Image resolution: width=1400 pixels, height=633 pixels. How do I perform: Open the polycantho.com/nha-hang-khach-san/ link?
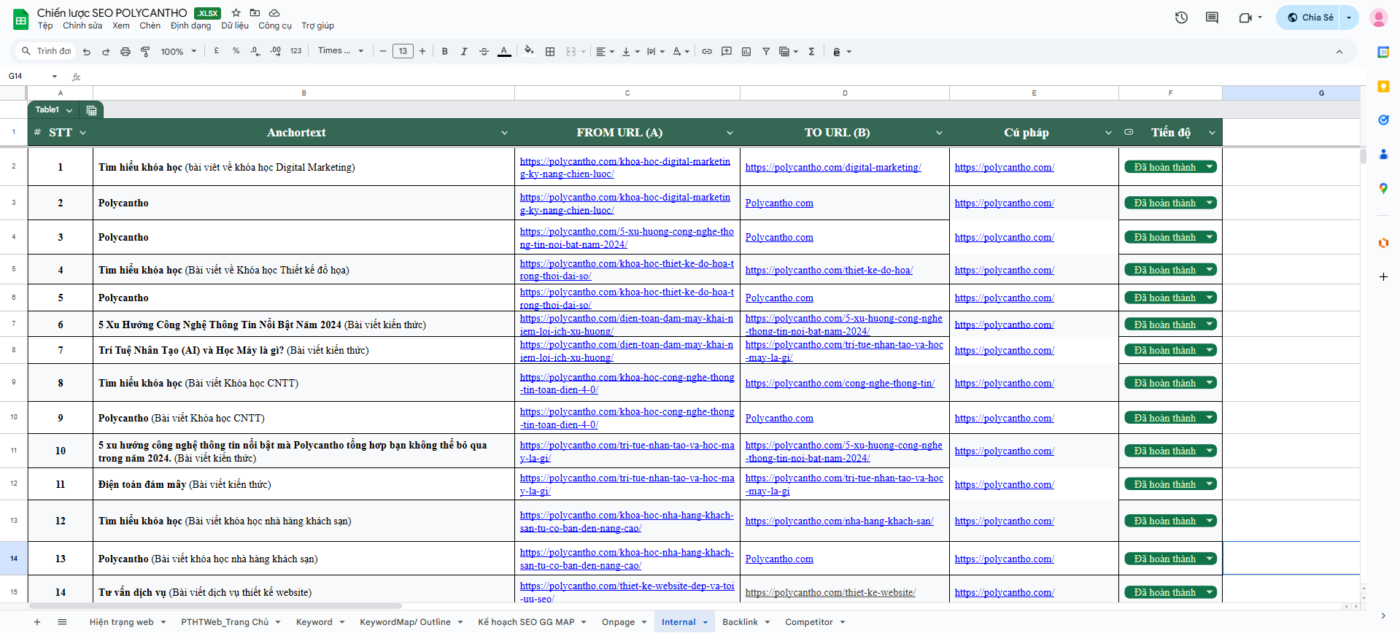[x=839, y=521]
